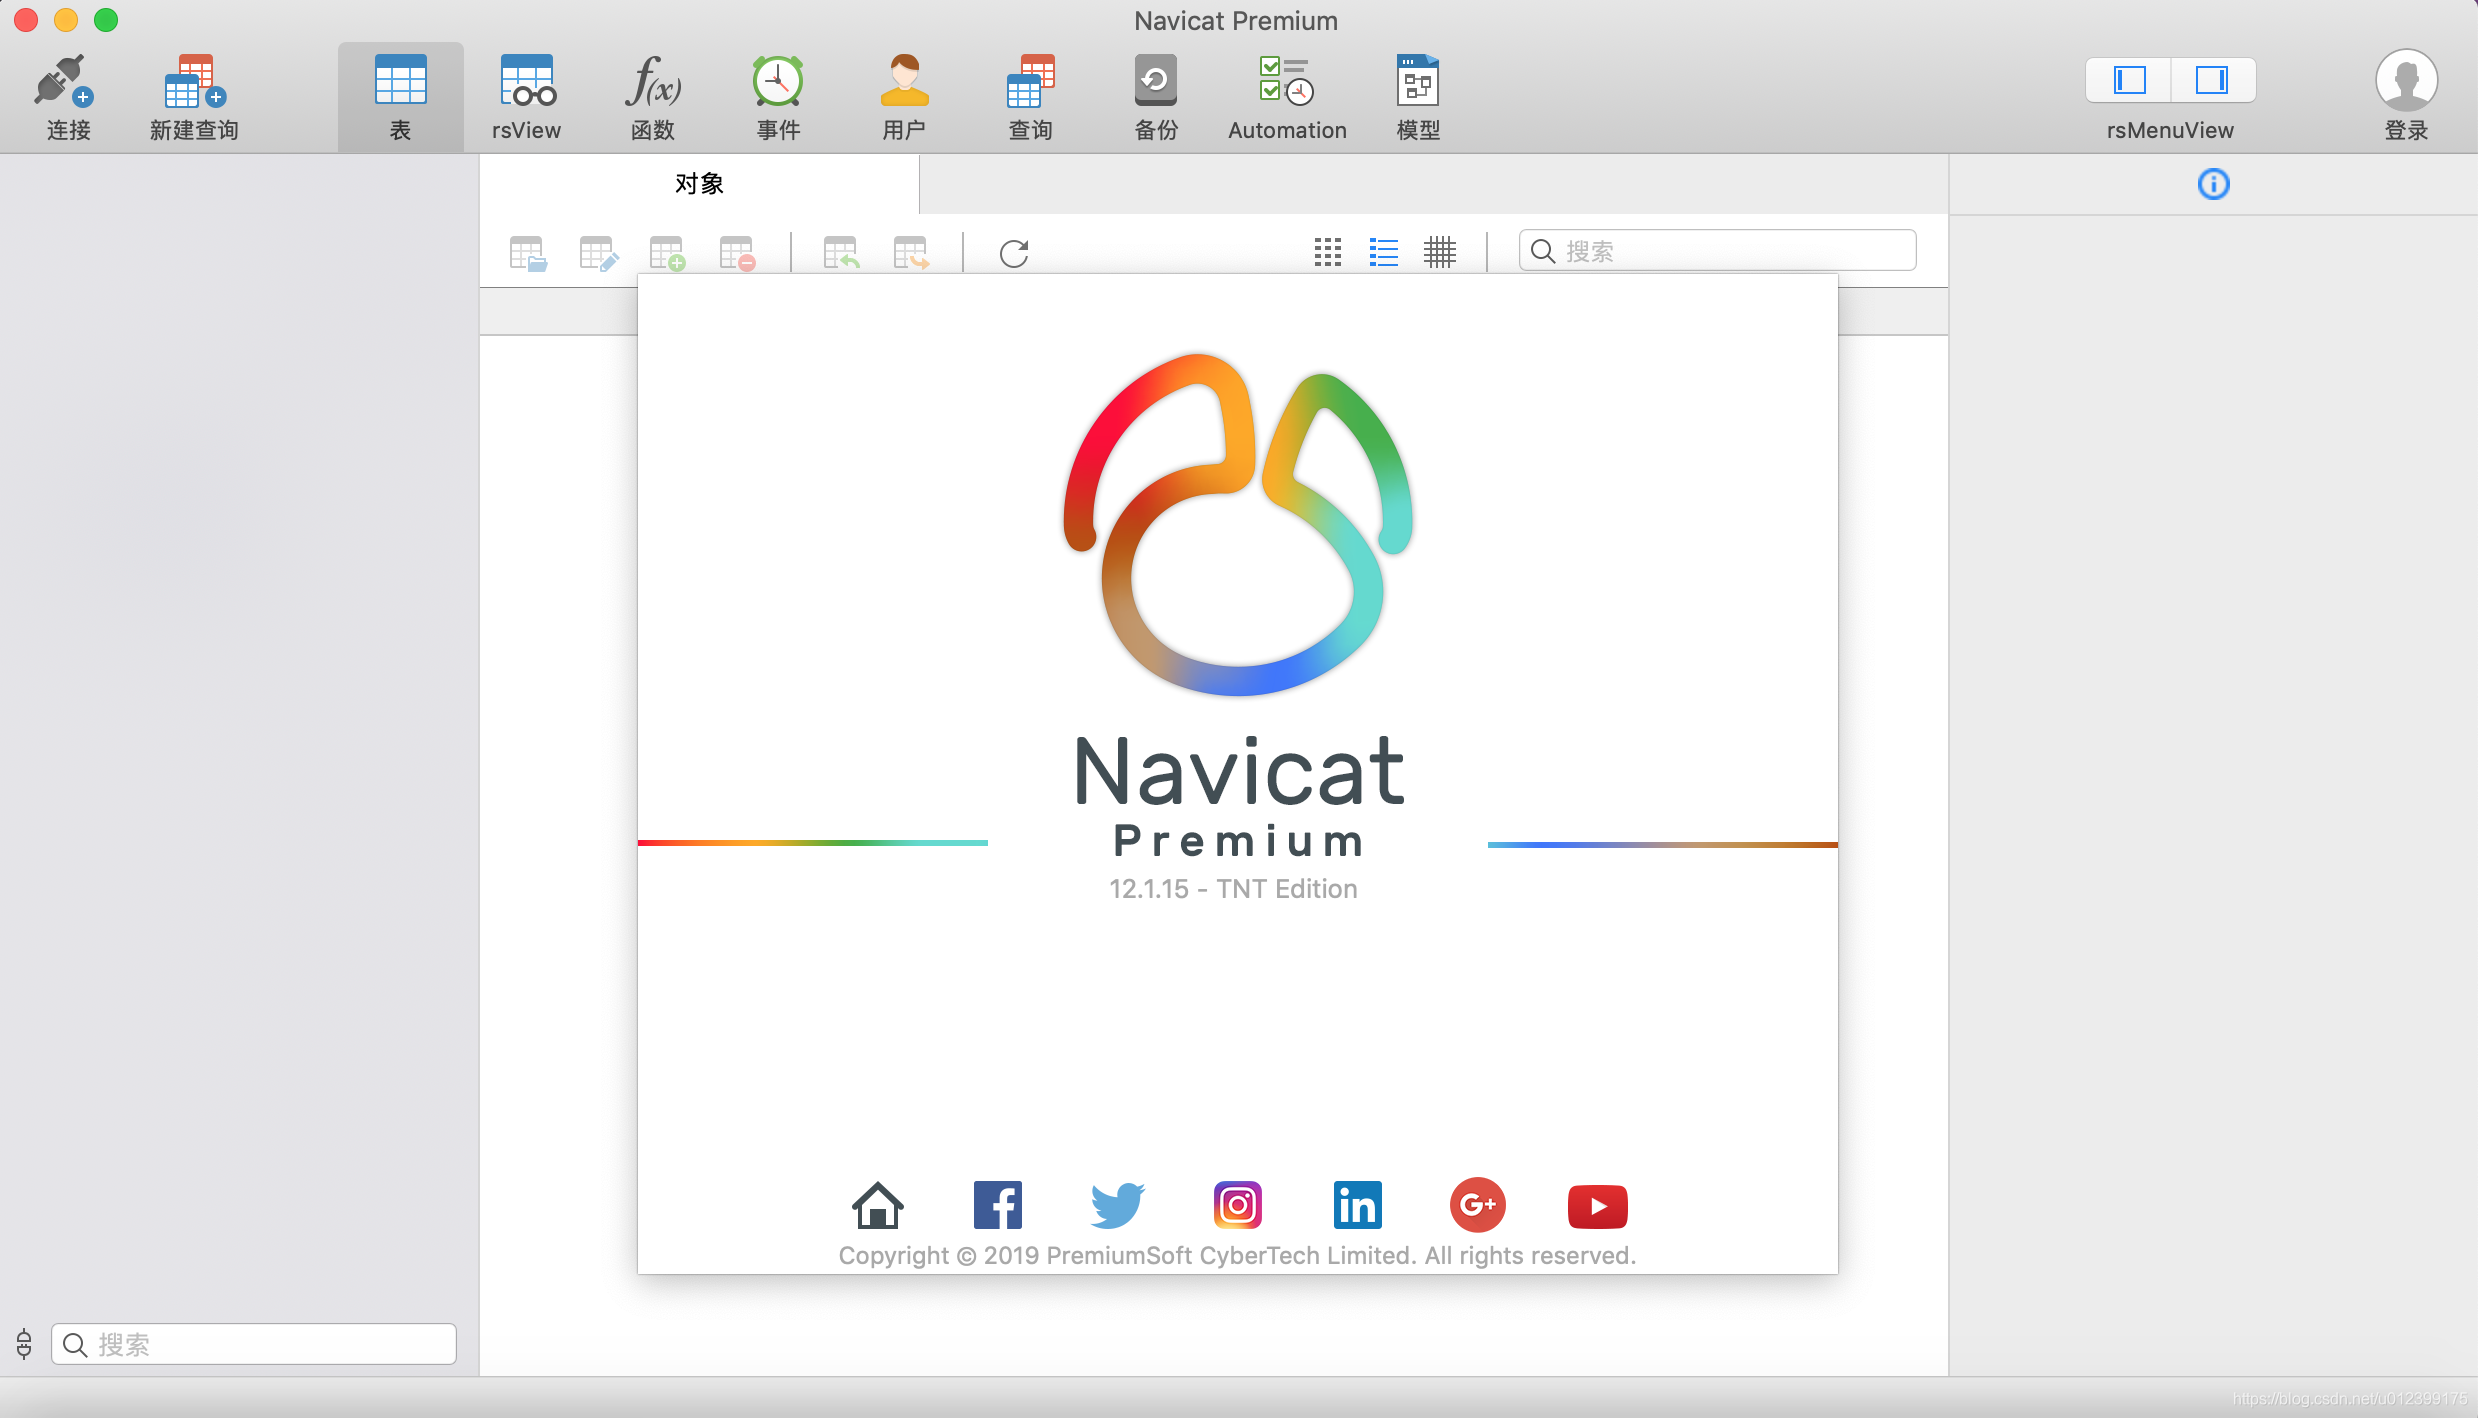Image resolution: width=2478 pixels, height=1418 pixels.
Task: Open the LinkedIn icon link
Action: click(x=1357, y=1205)
